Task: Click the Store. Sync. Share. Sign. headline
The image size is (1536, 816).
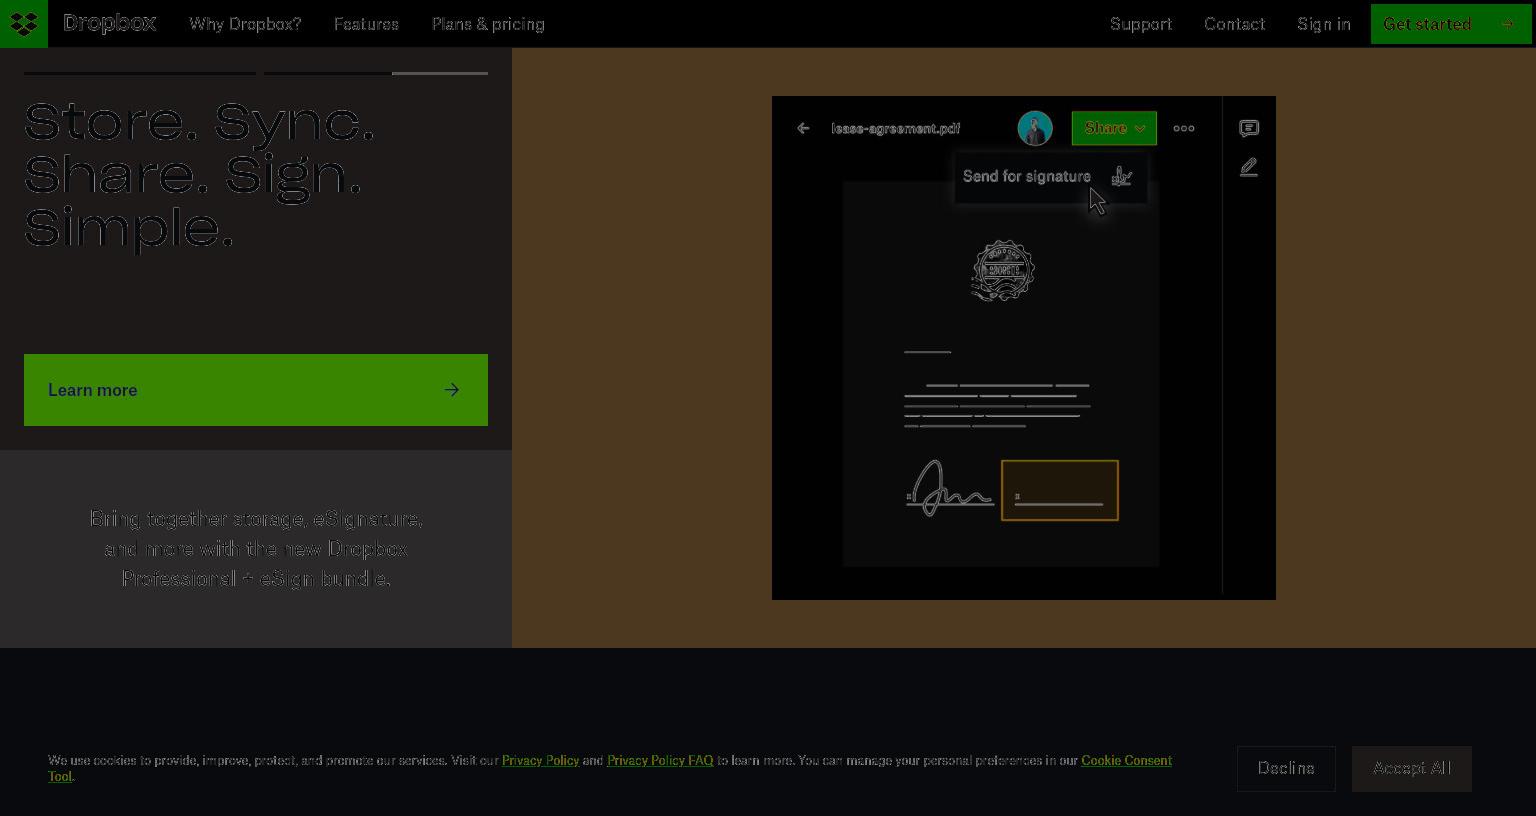Action: (200, 175)
